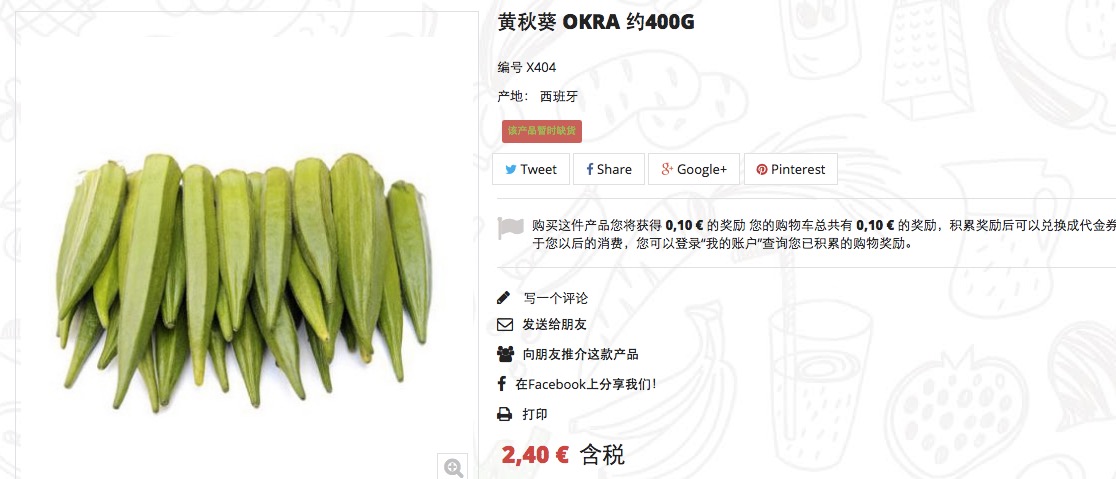This screenshot has width=1116, height=479.
Task: Select 向朋友推介这款产品 link
Action: point(580,354)
